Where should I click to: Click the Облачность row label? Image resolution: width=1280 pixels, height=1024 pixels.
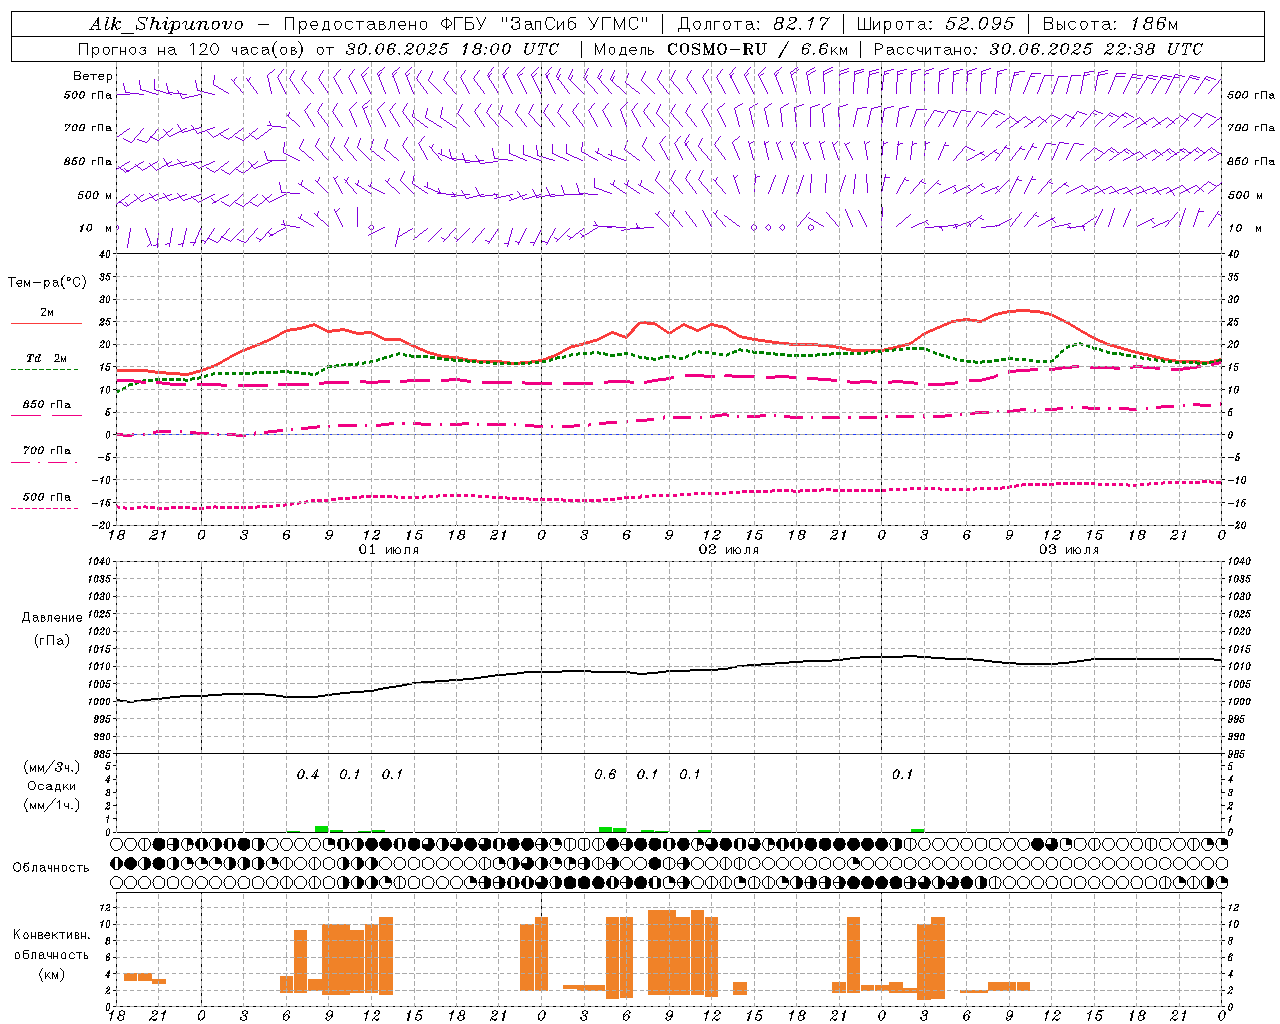(x=51, y=867)
